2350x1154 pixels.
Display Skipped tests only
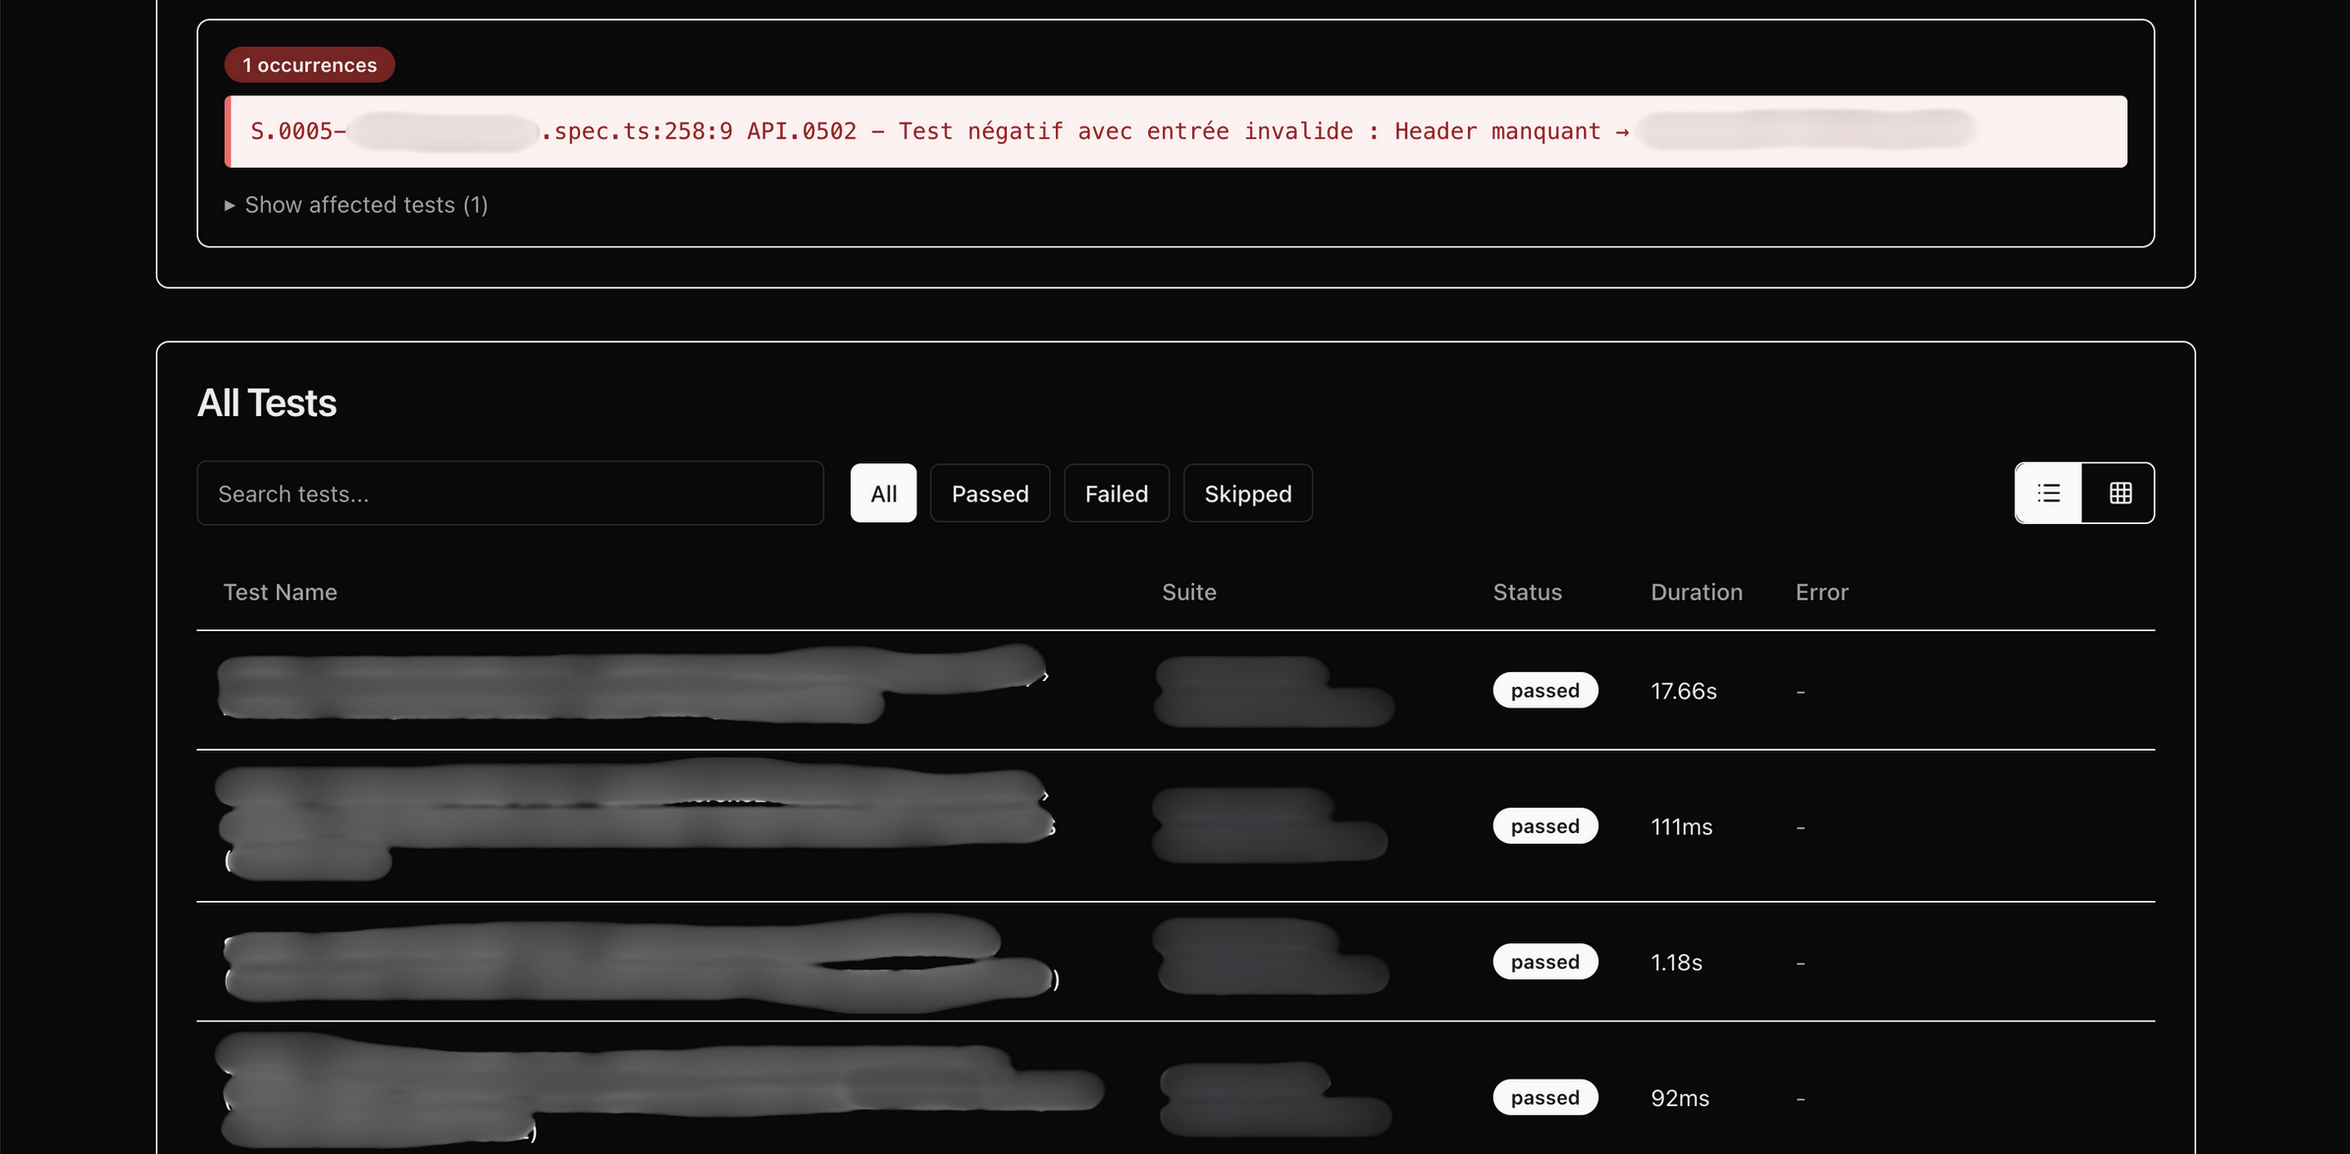(1247, 493)
